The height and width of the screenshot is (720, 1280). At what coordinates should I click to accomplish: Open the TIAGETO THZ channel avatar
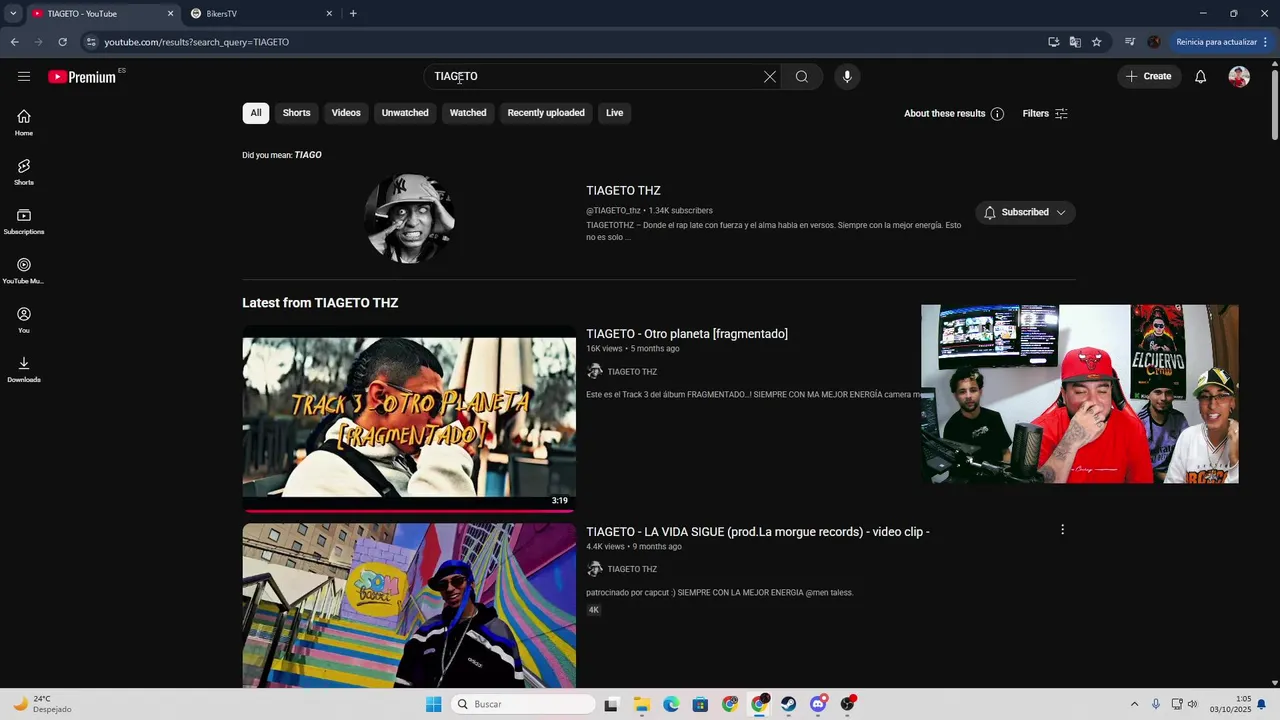point(409,218)
